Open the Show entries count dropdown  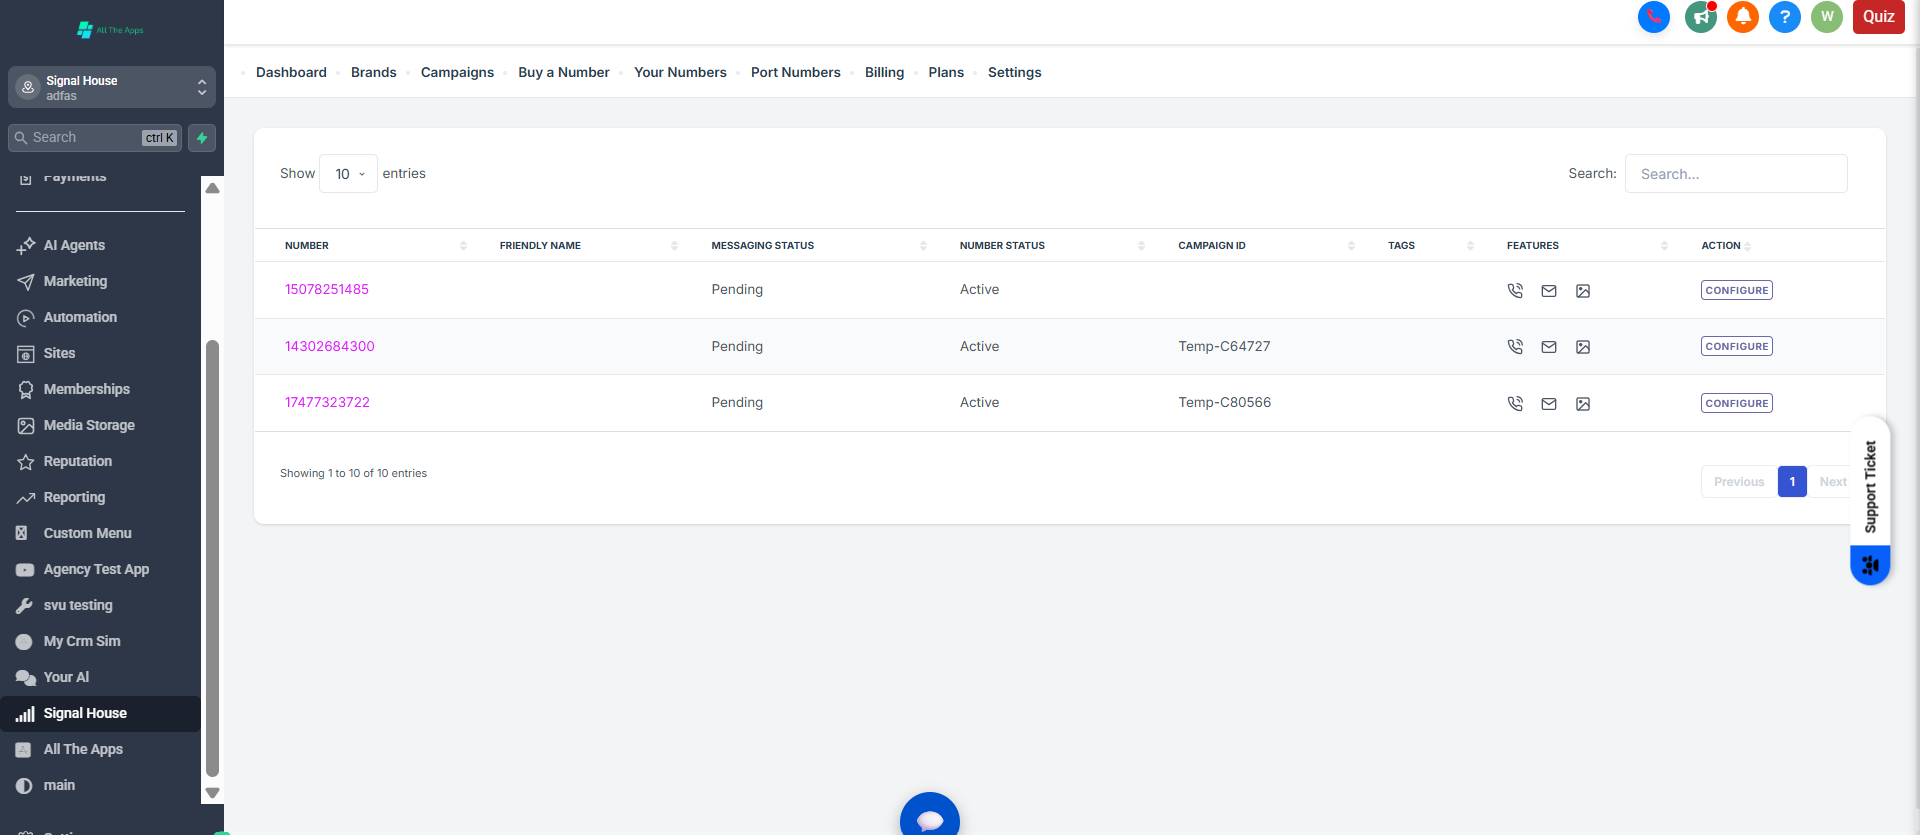click(348, 174)
